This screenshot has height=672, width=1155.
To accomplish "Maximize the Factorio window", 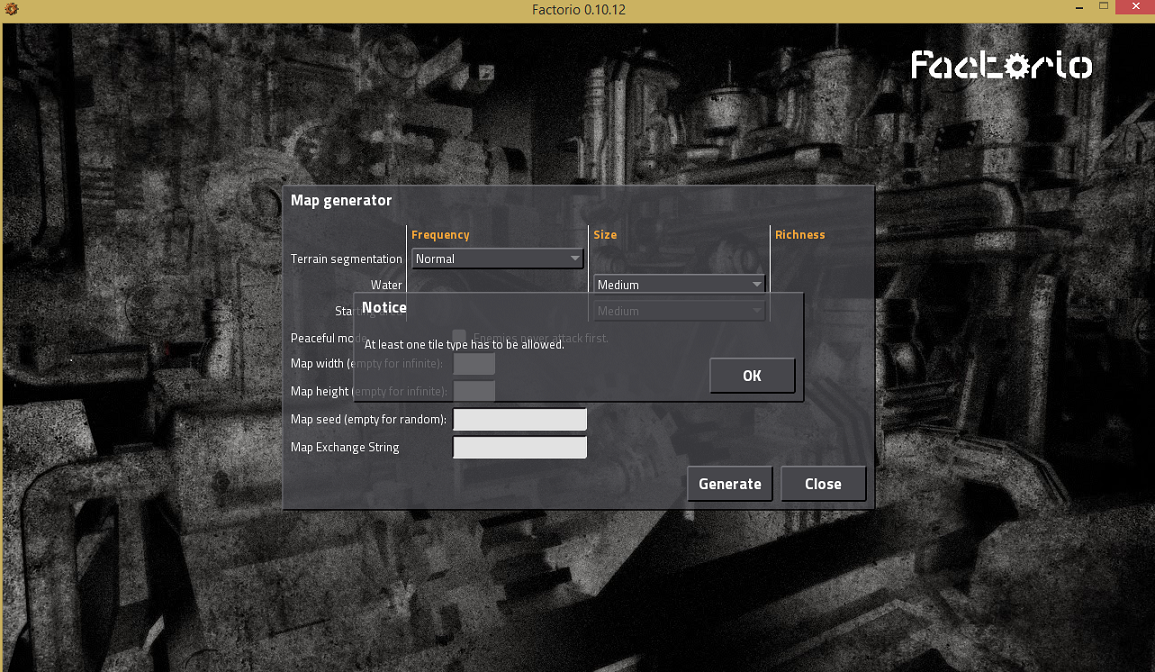I will point(1103,7).
